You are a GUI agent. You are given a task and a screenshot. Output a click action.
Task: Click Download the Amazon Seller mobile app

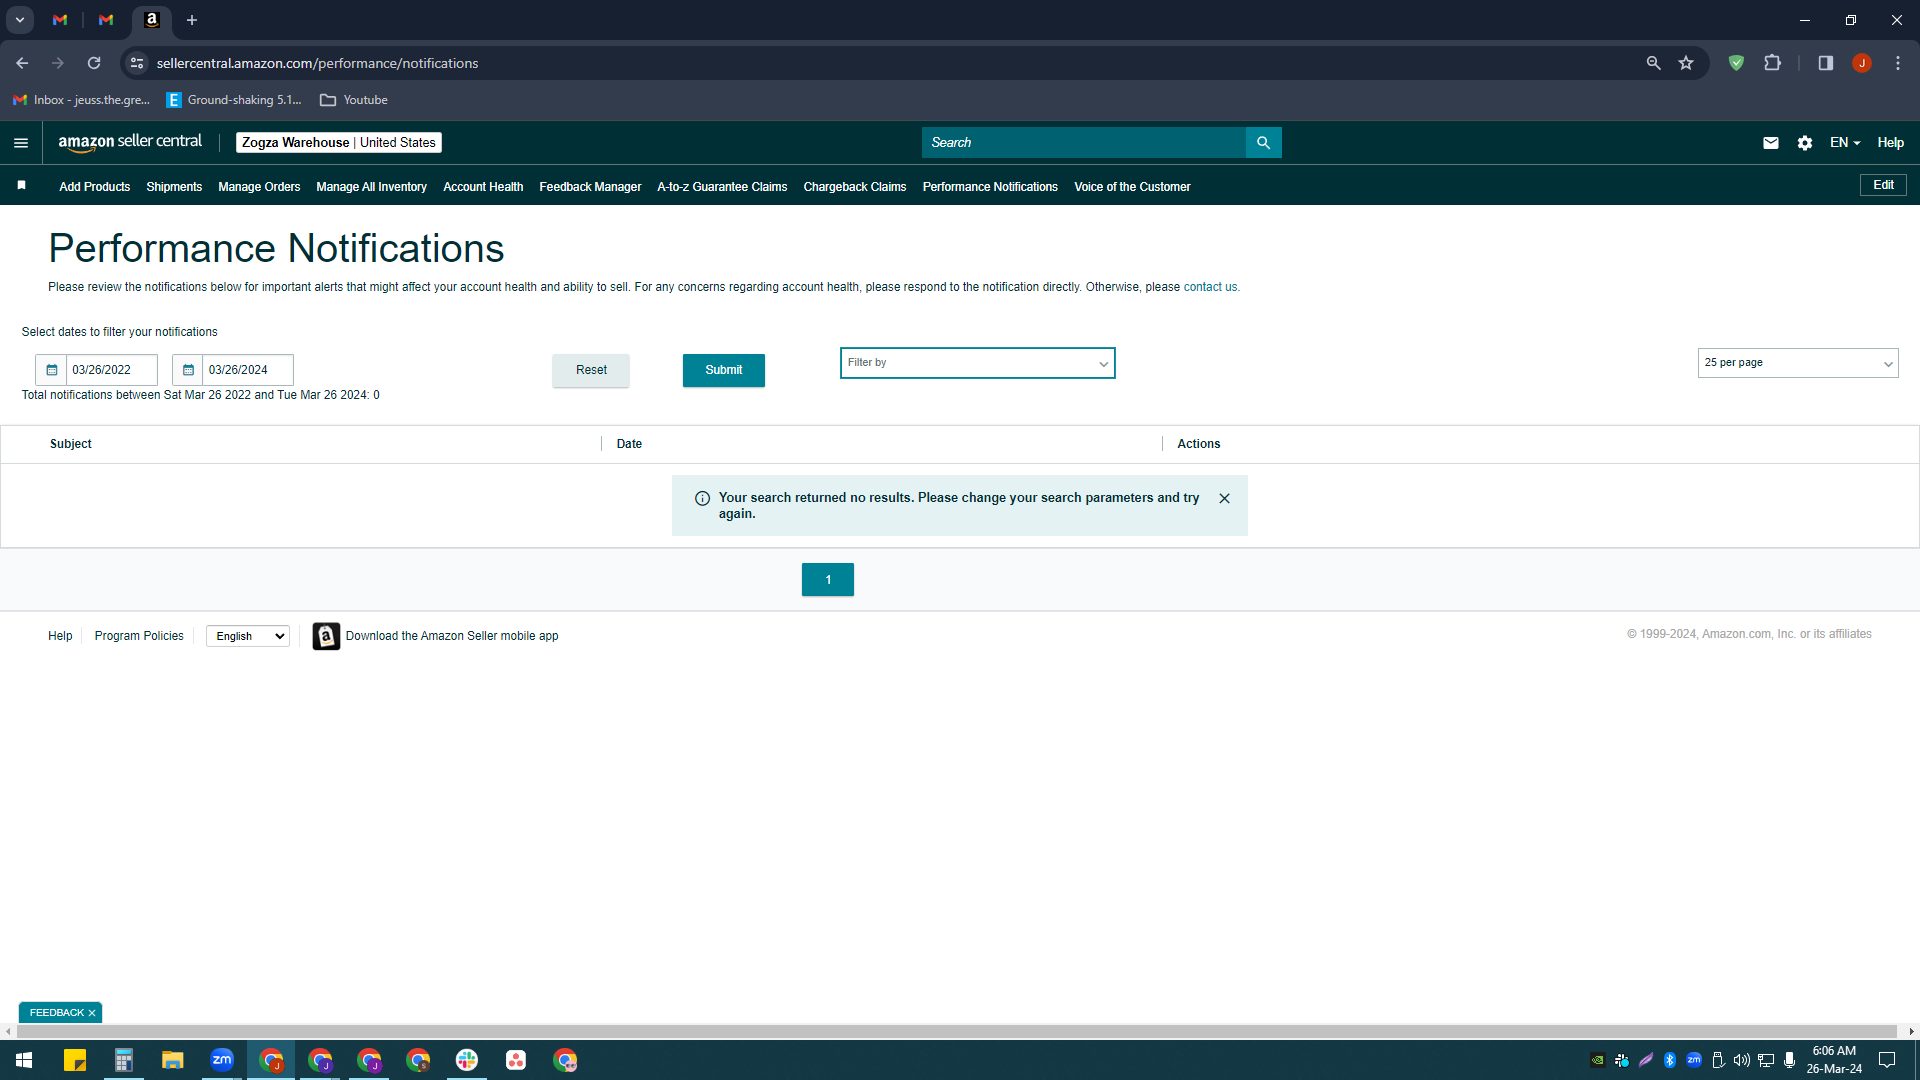452,636
